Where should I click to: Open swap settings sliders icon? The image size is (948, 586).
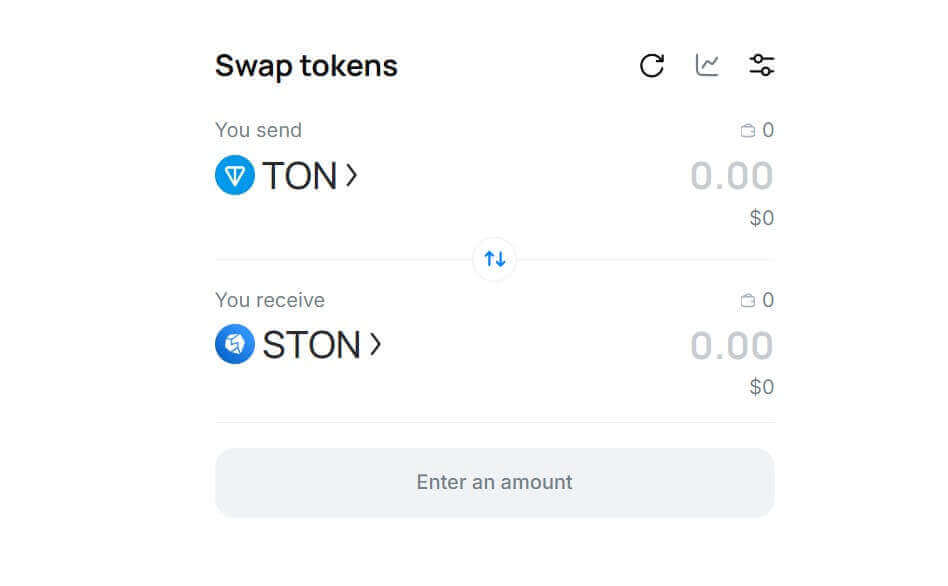(x=762, y=66)
